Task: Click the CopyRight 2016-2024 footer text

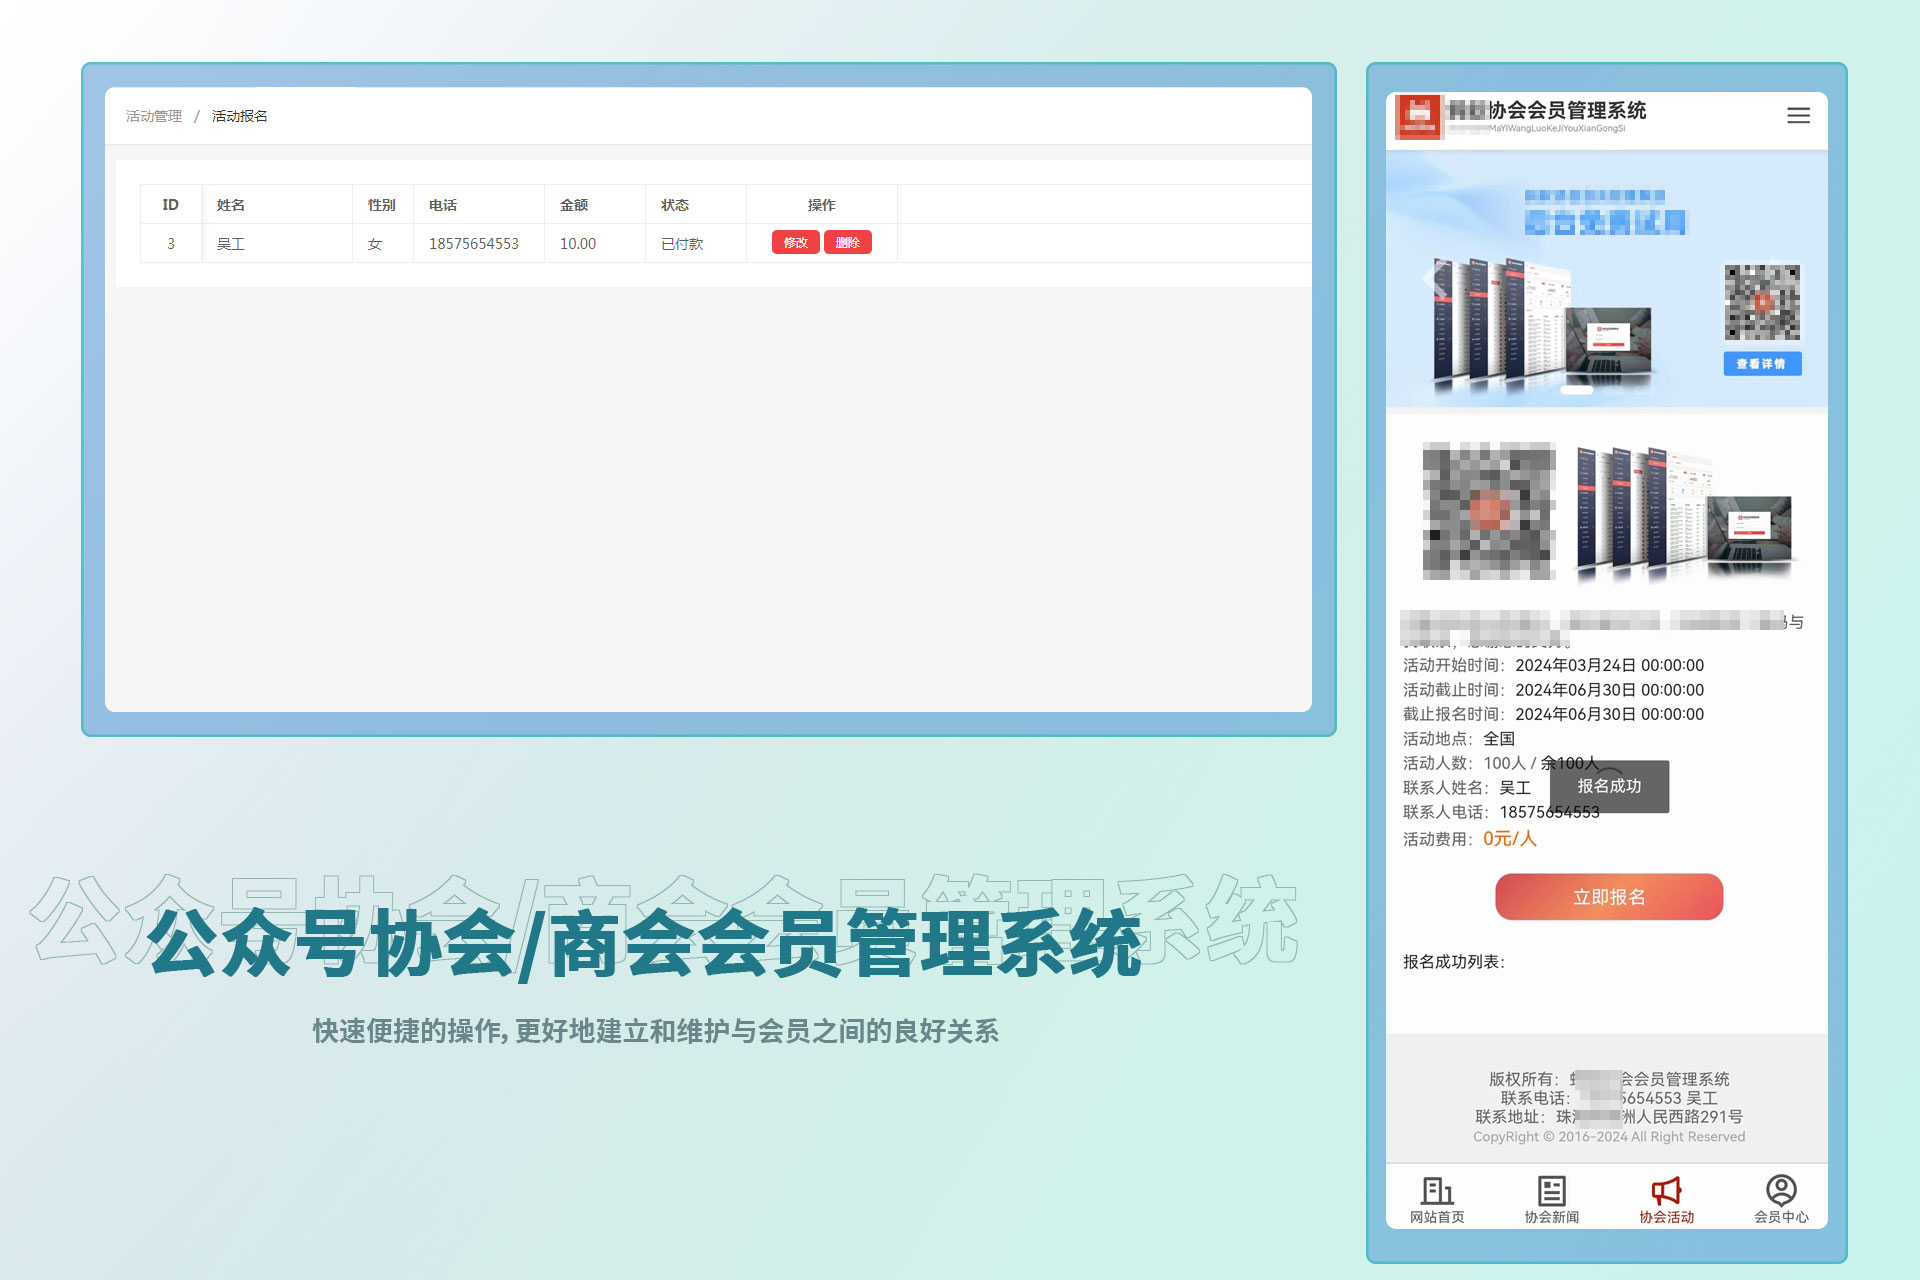Action: click(x=1609, y=1137)
